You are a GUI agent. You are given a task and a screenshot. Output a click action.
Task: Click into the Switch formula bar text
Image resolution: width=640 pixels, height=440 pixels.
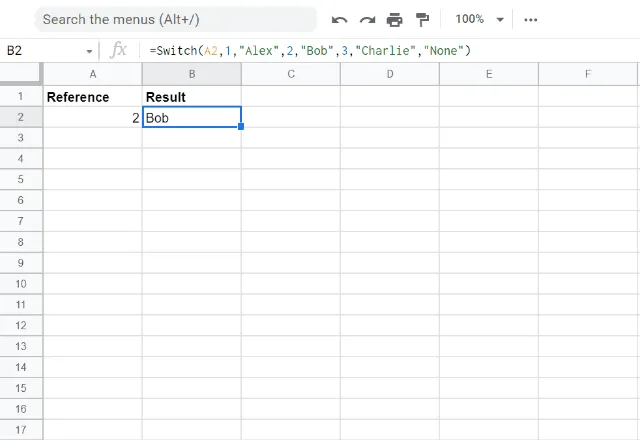click(310, 50)
